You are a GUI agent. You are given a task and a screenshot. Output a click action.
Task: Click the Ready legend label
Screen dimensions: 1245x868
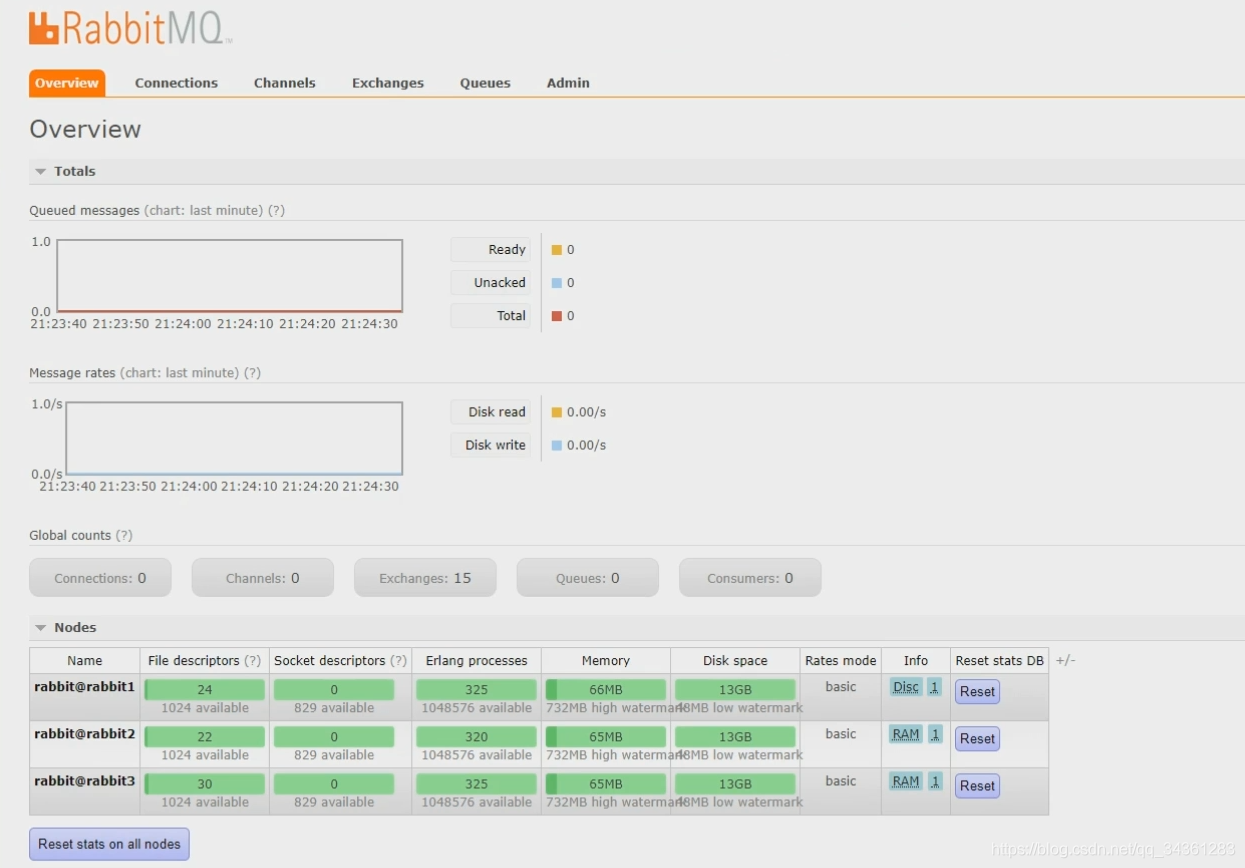click(490, 250)
